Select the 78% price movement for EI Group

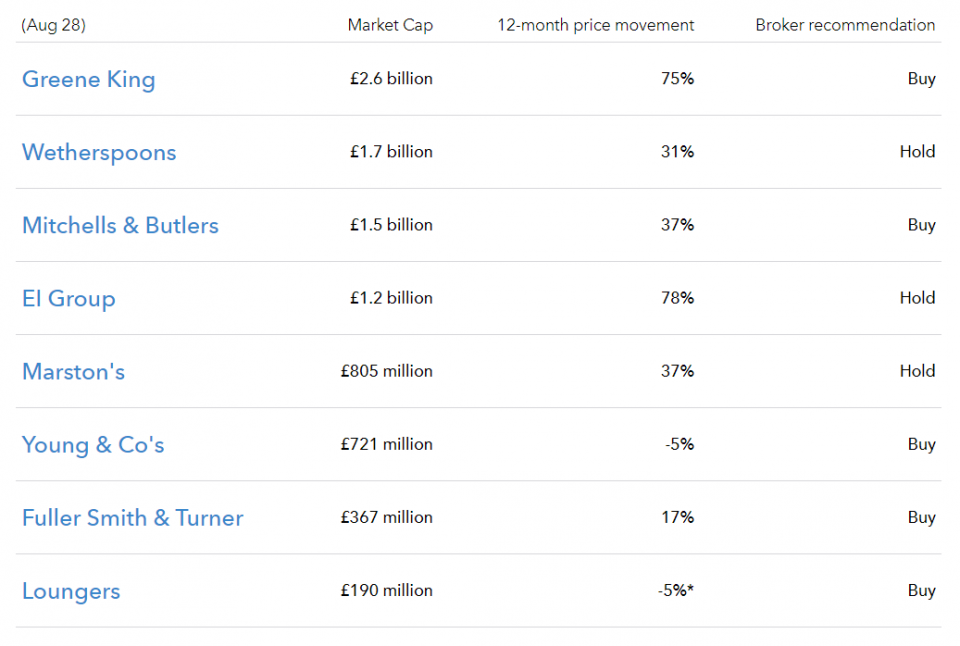tap(678, 298)
